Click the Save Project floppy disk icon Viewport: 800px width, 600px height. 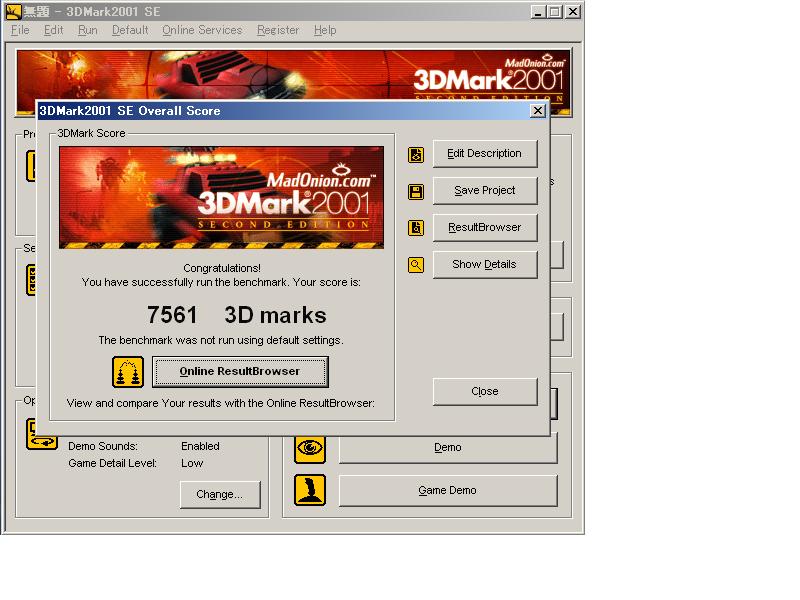pyautogui.click(x=416, y=192)
